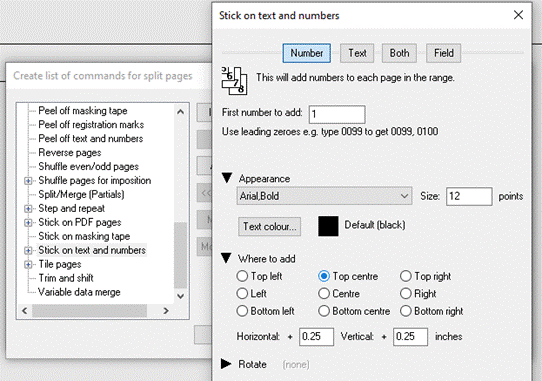Image resolution: width=542 pixels, height=381 pixels.
Task: Expand the Rotate section triangle
Action: [x=226, y=364]
